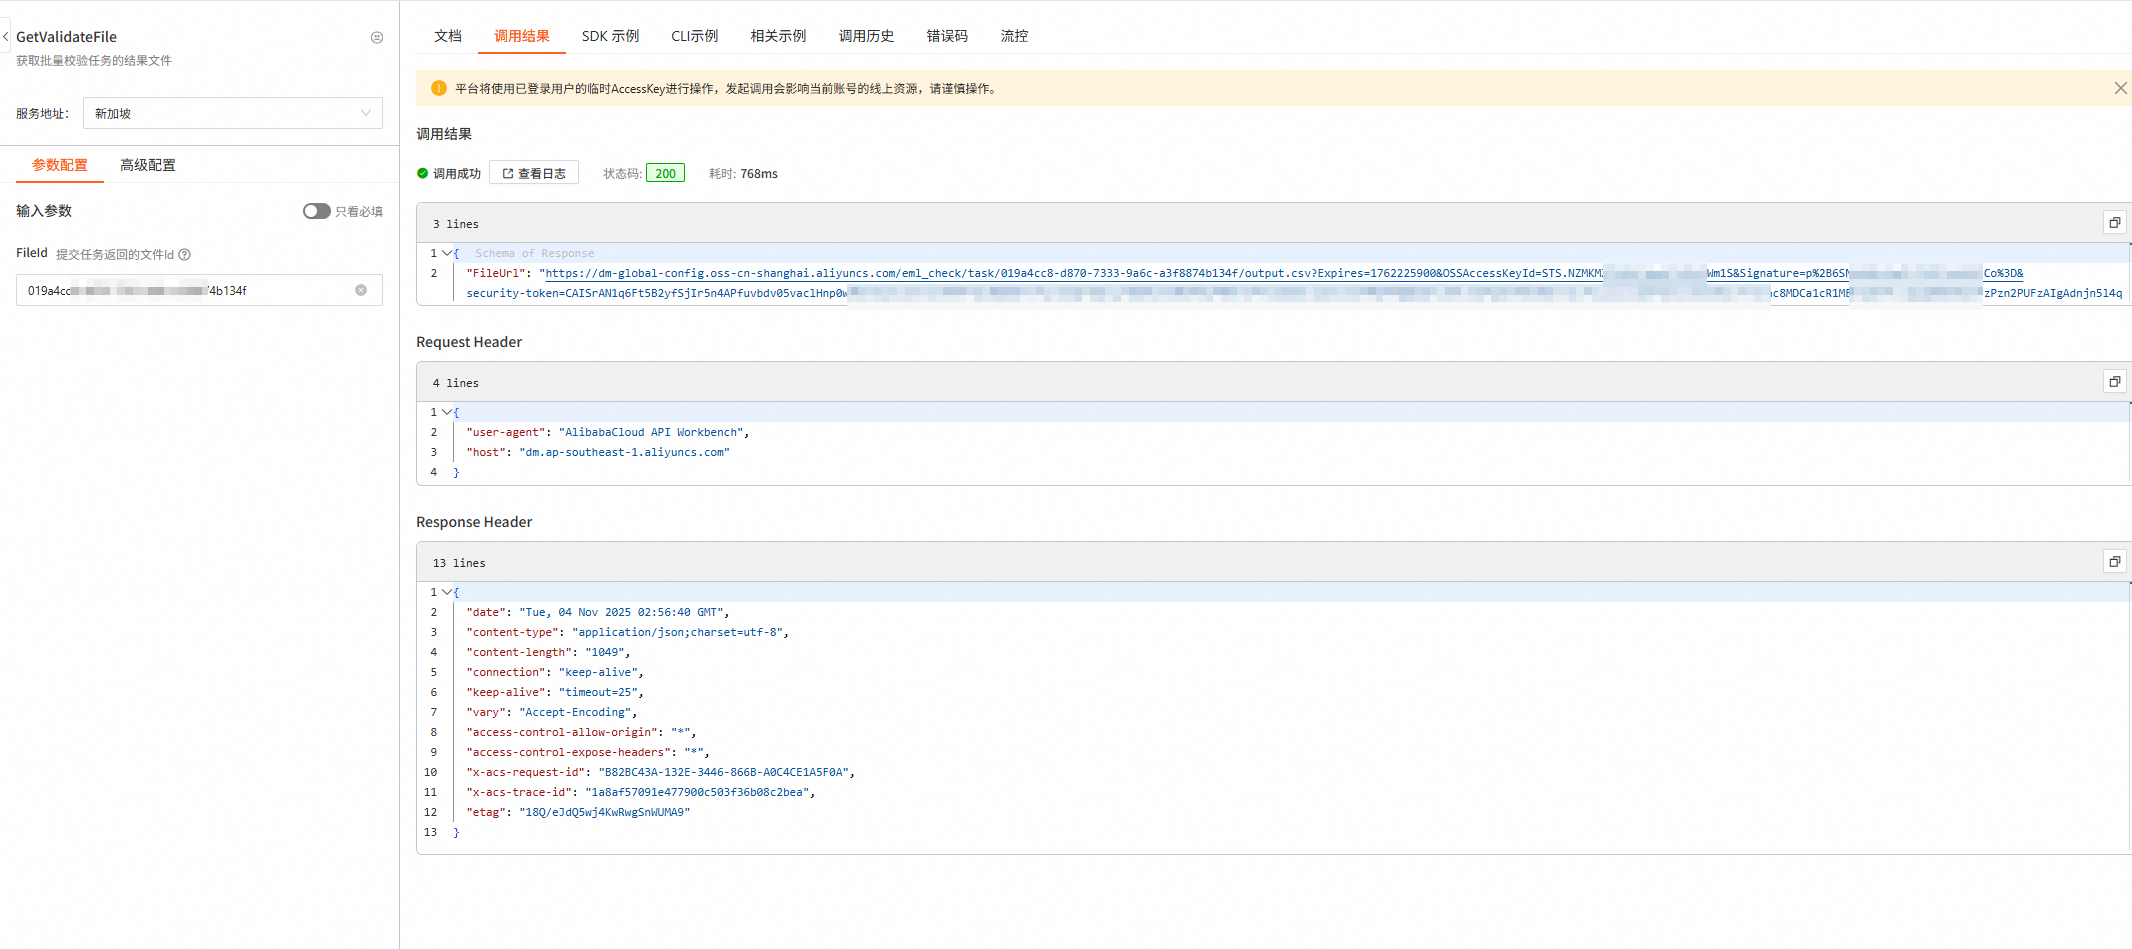Click the connection keep-alive line
2132x949 pixels.
[x=555, y=672]
